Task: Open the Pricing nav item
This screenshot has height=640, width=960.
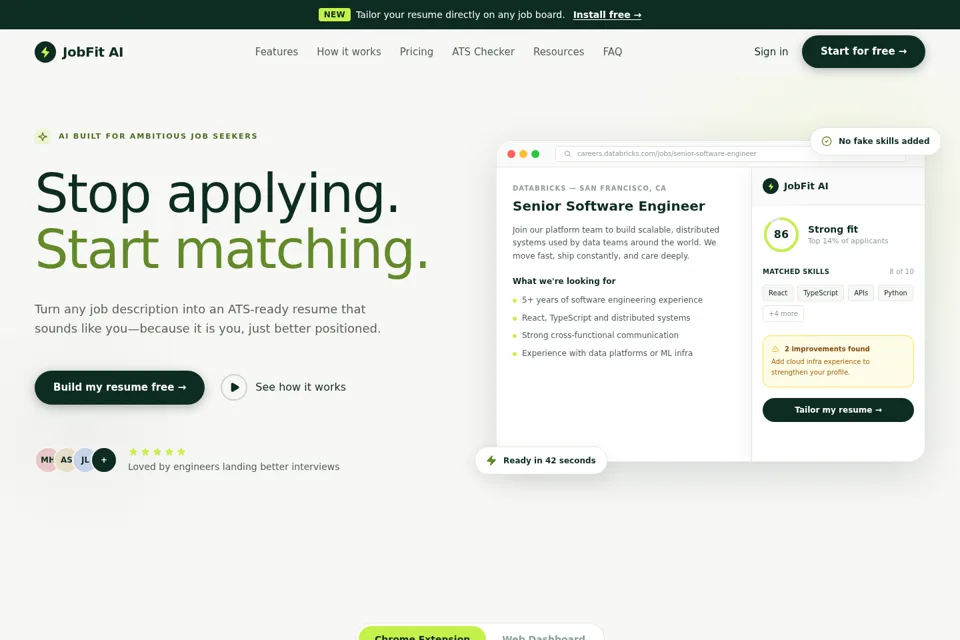Action: click(416, 52)
